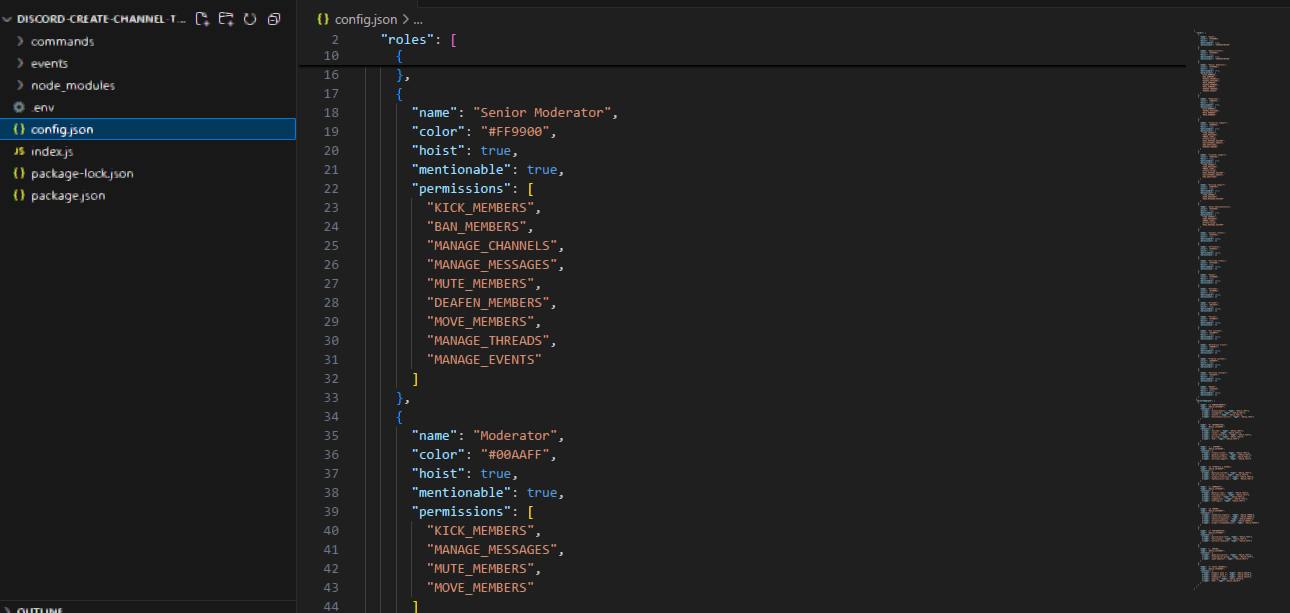Expand the commands folder
This screenshot has height=613, width=1290.
point(21,41)
